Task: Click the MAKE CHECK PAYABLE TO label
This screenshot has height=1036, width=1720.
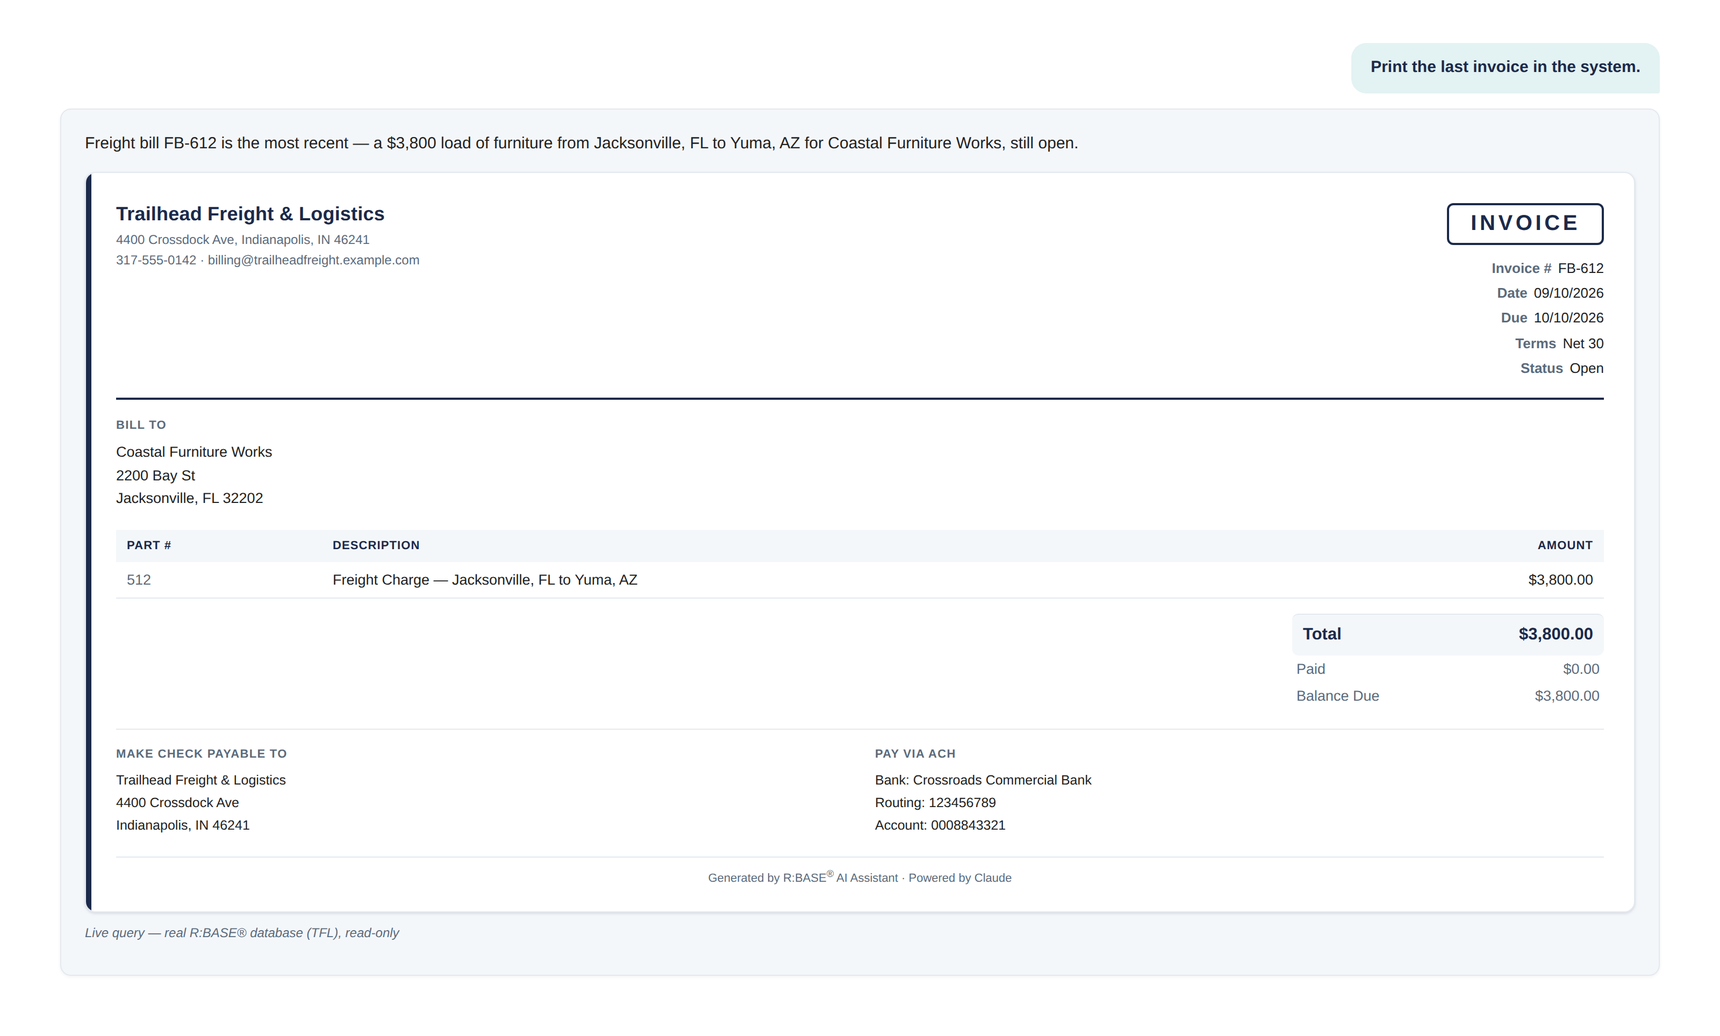Action: pos(201,754)
